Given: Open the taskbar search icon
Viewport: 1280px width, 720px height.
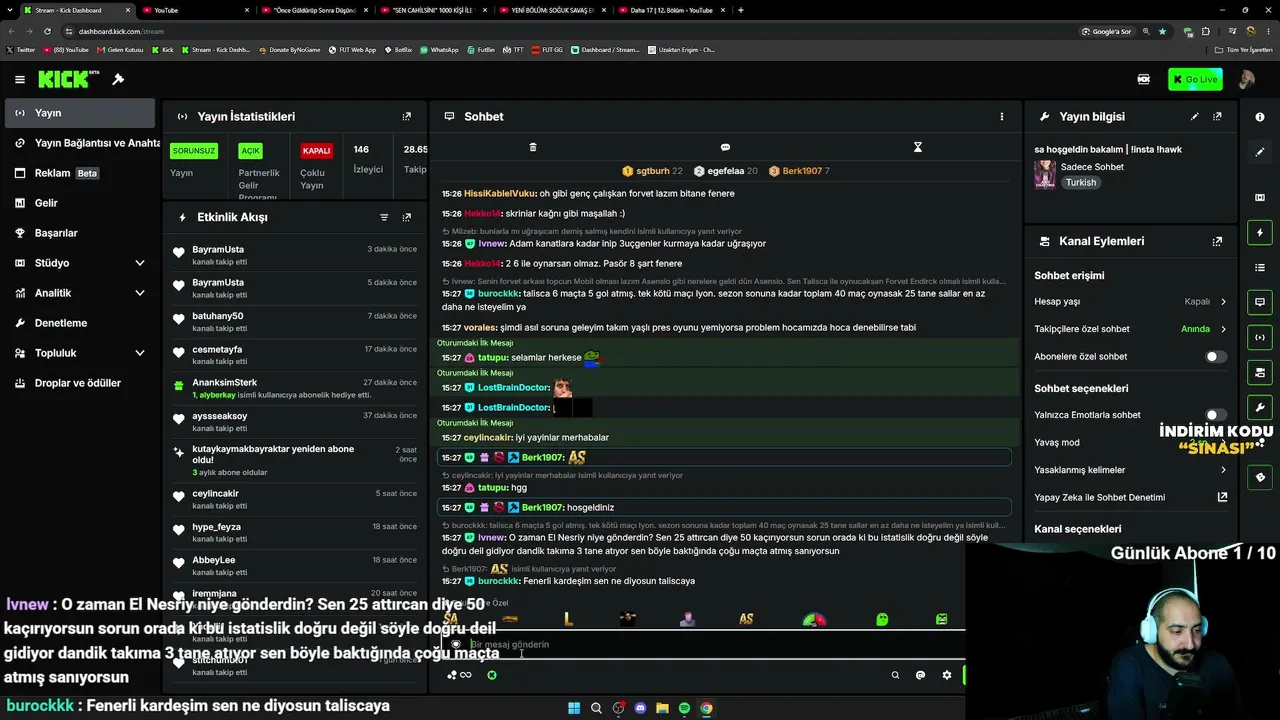Looking at the screenshot, I should [x=596, y=708].
